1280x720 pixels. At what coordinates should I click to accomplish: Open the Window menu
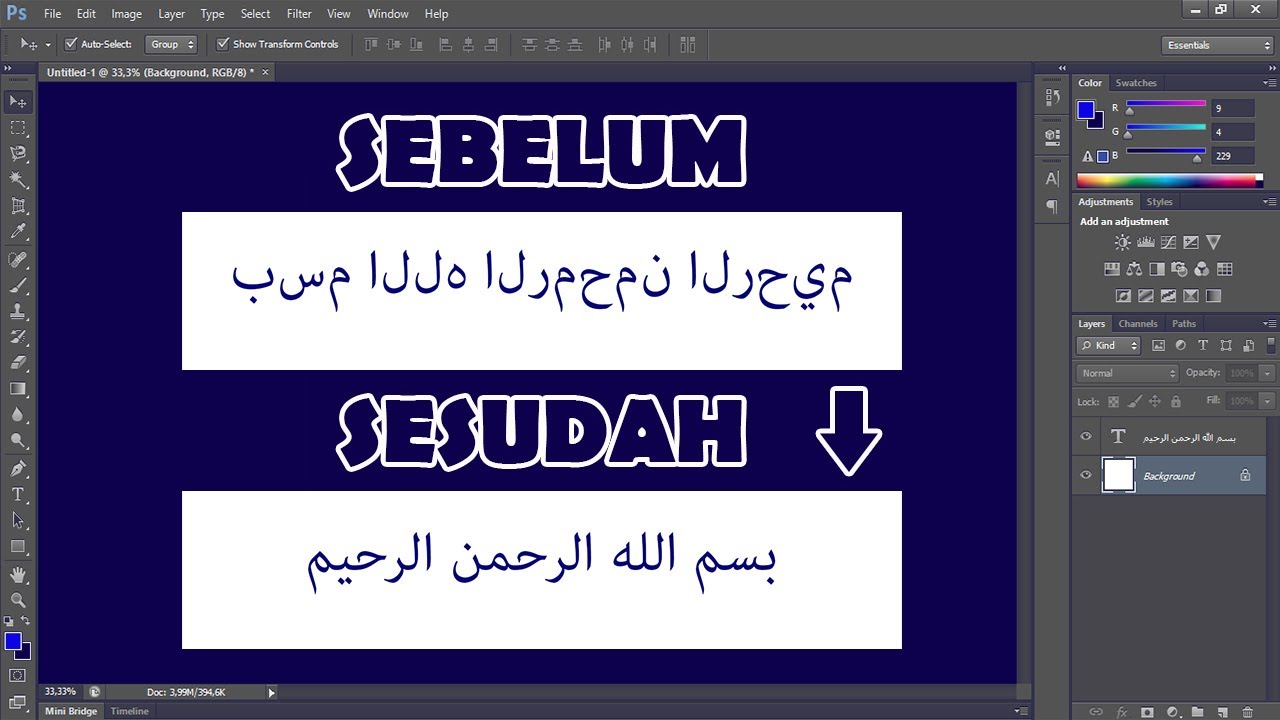coord(388,14)
